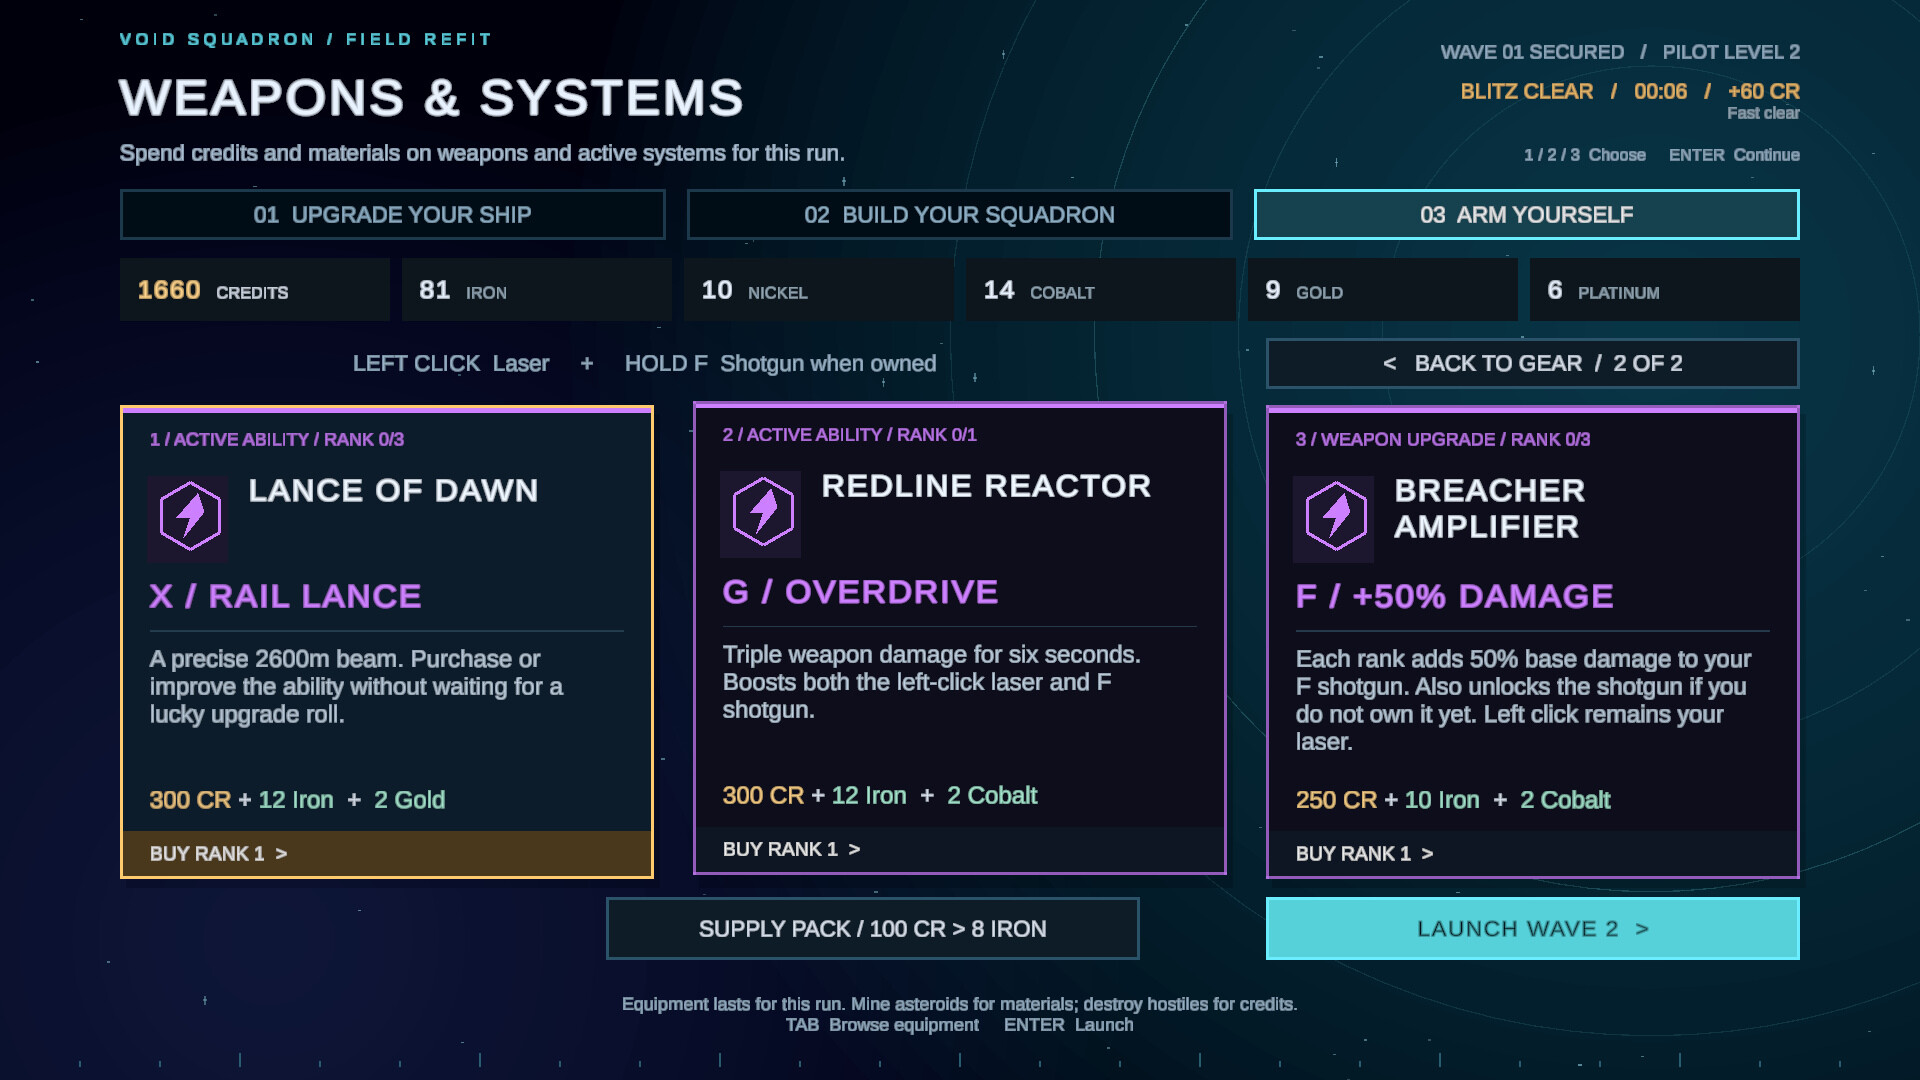Click the 300 CR + 12 Iron + 2 Gold cost
The width and height of the screenshot is (1920, 1080).
(x=297, y=800)
